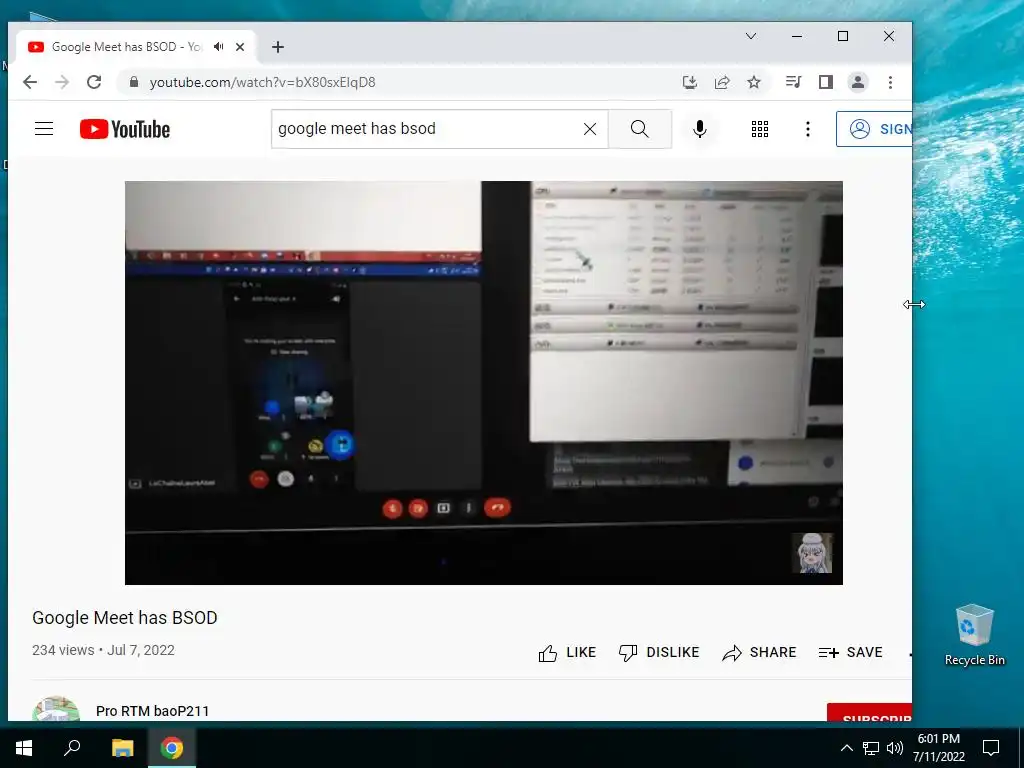Select the address bar URL
Viewport: 1024px width, 768px height.
pyautogui.click(x=263, y=82)
